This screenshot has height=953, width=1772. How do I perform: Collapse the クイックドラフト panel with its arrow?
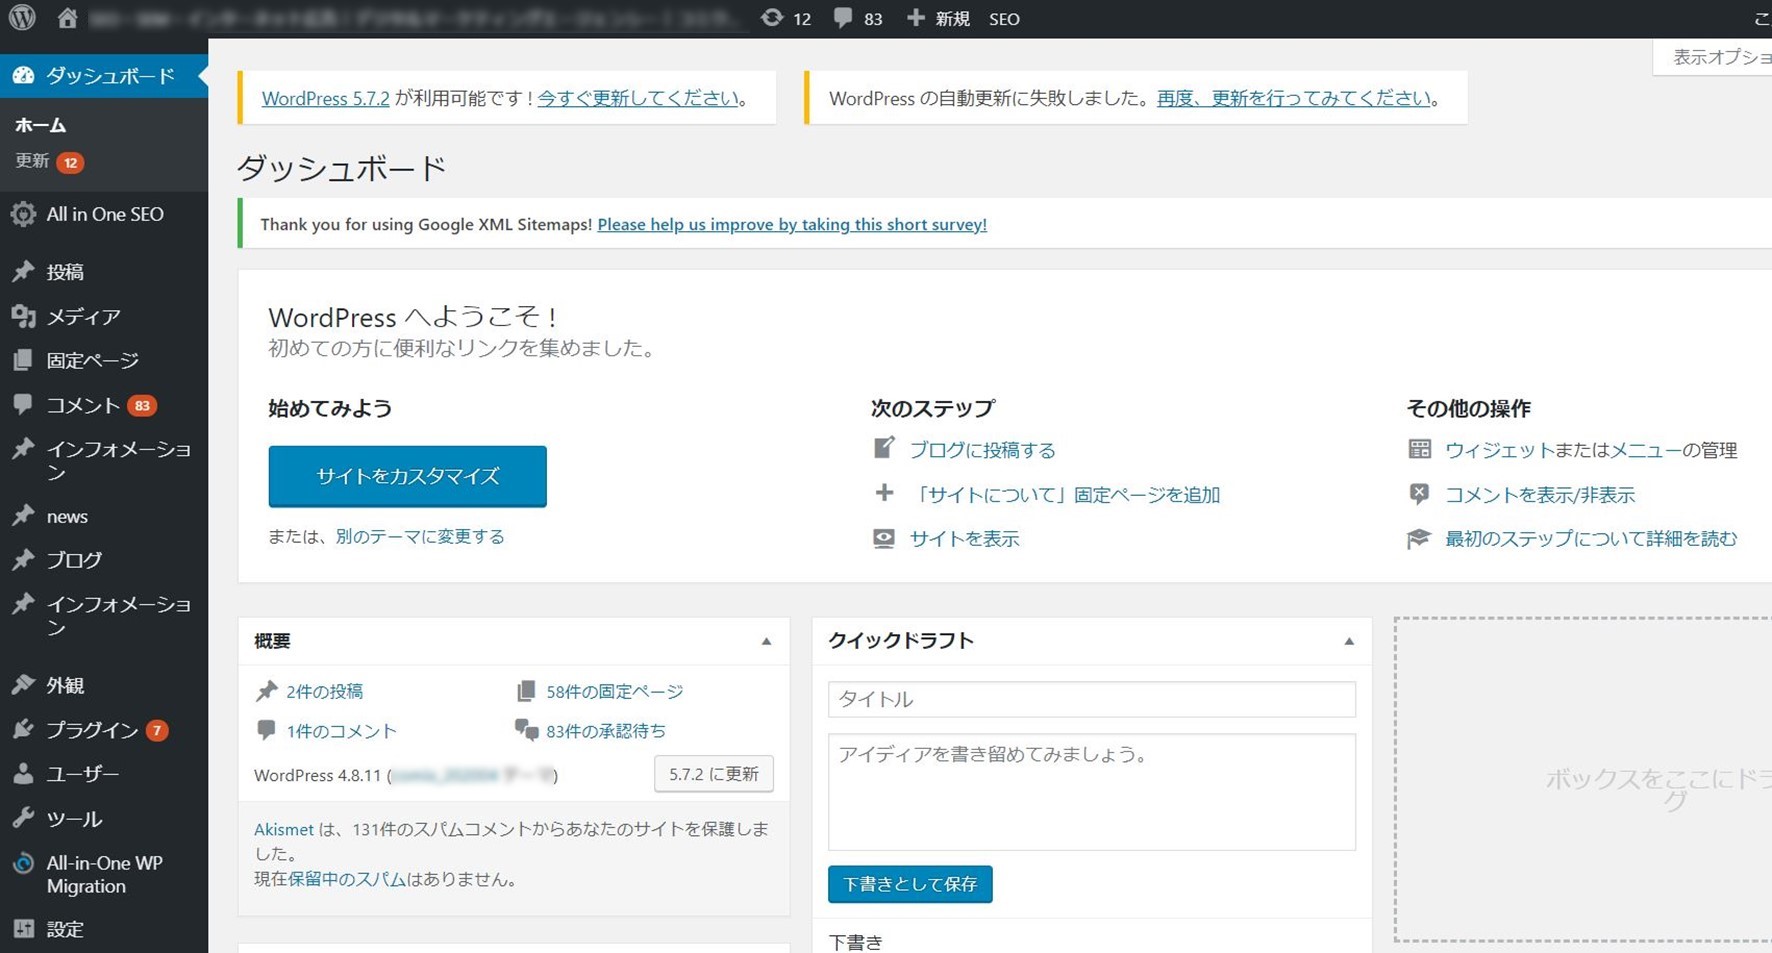[1348, 641]
